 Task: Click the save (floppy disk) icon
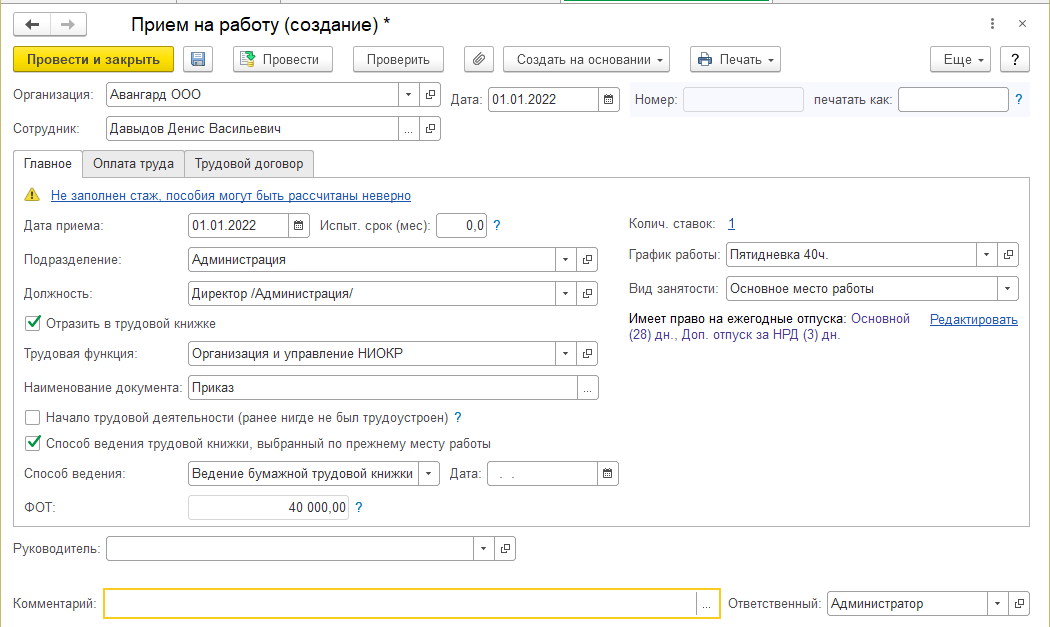(198, 60)
